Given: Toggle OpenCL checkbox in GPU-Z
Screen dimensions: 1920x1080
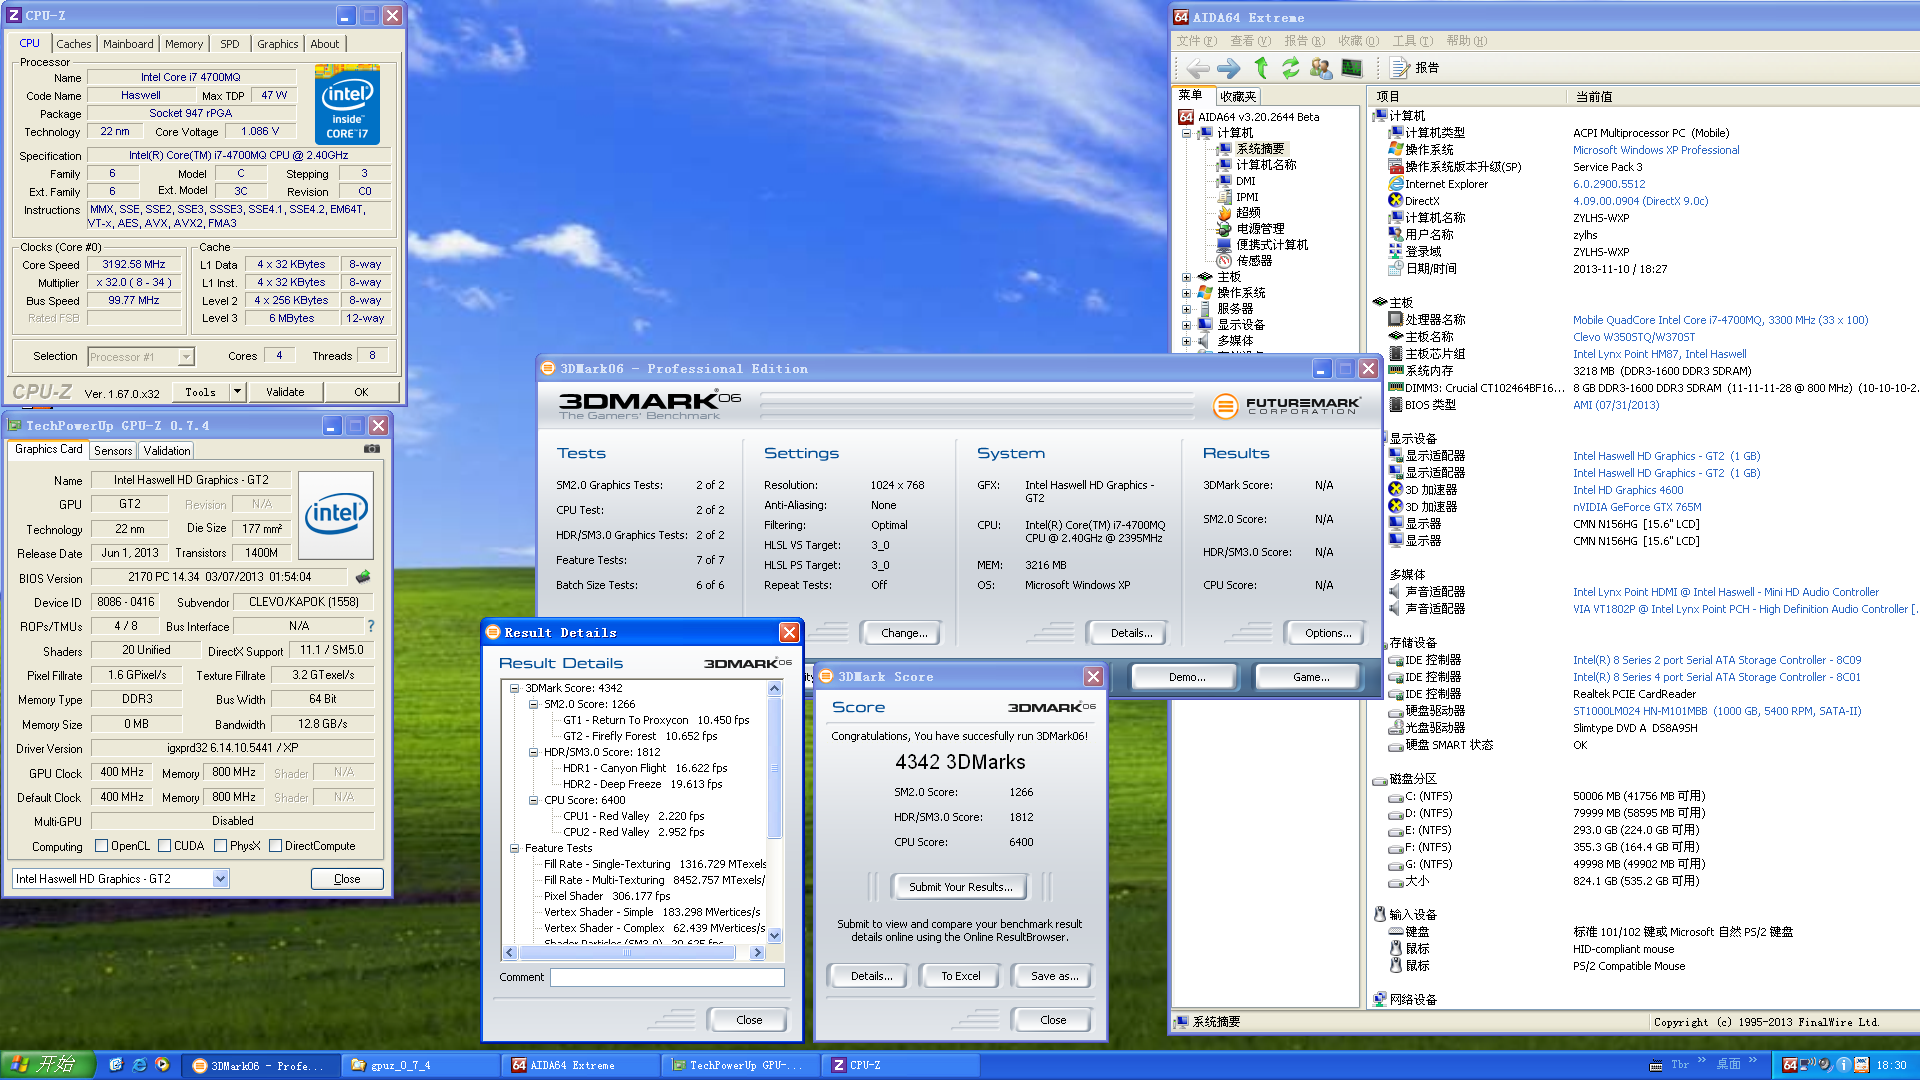Looking at the screenshot, I should click(101, 846).
